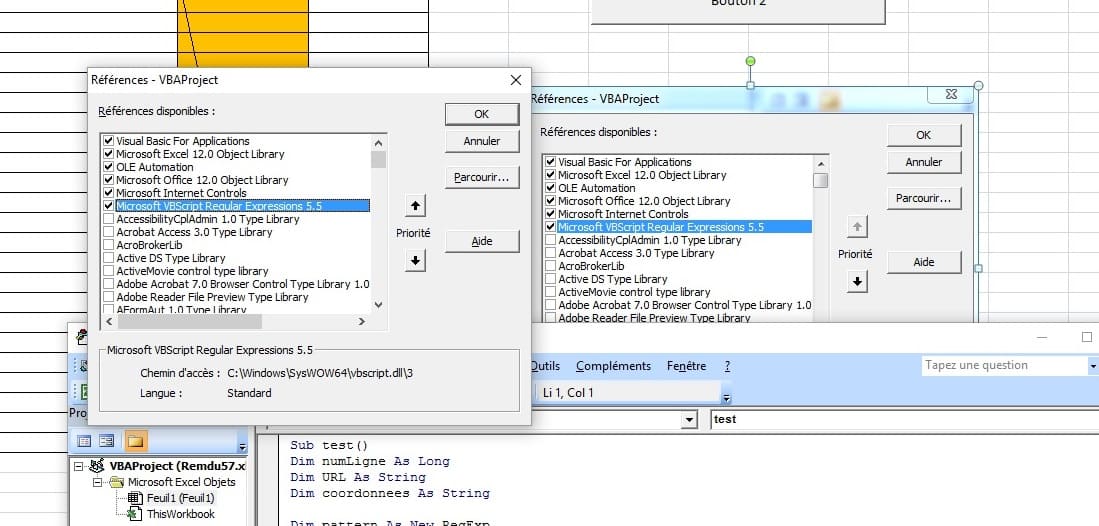Enable Acrobat Access 3.0 Type Library, front dialog

click(x=108, y=232)
